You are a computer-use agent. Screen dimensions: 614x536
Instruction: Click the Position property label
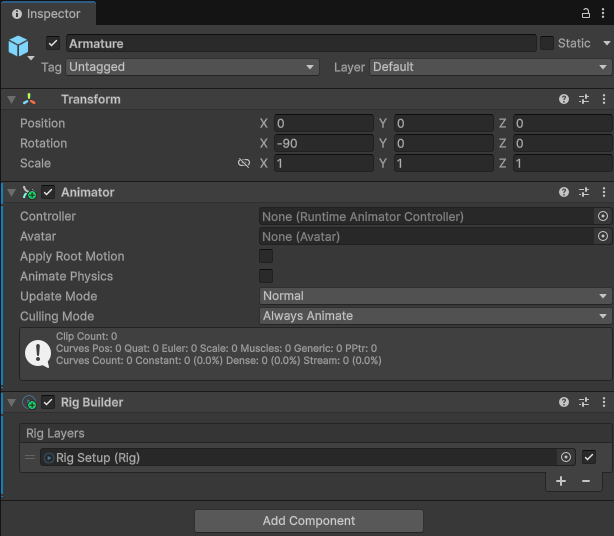point(43,123)
